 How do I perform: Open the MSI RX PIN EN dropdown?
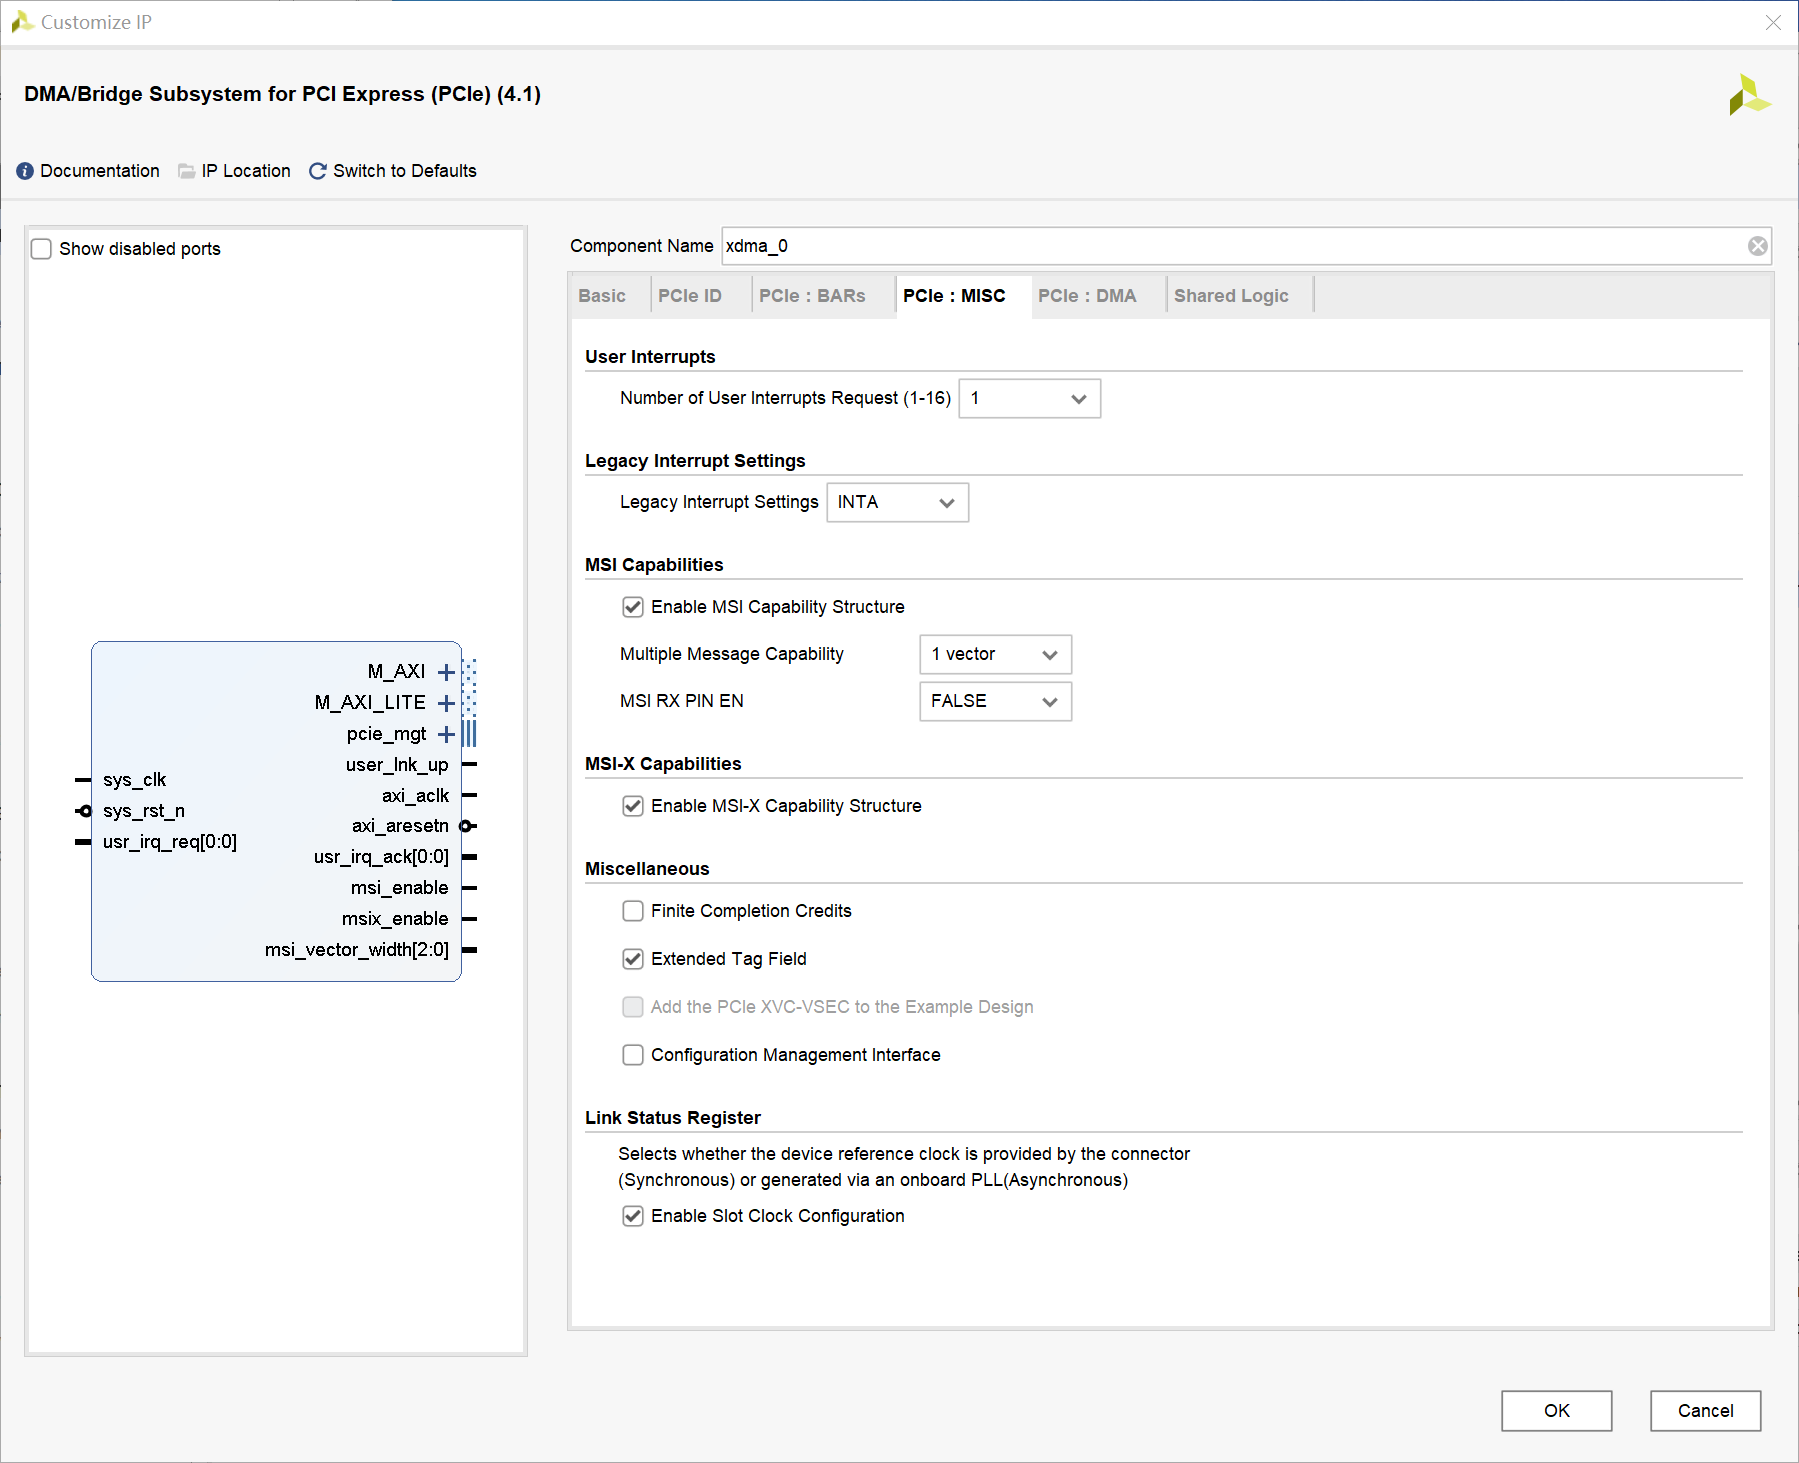(x=995, y=701)
